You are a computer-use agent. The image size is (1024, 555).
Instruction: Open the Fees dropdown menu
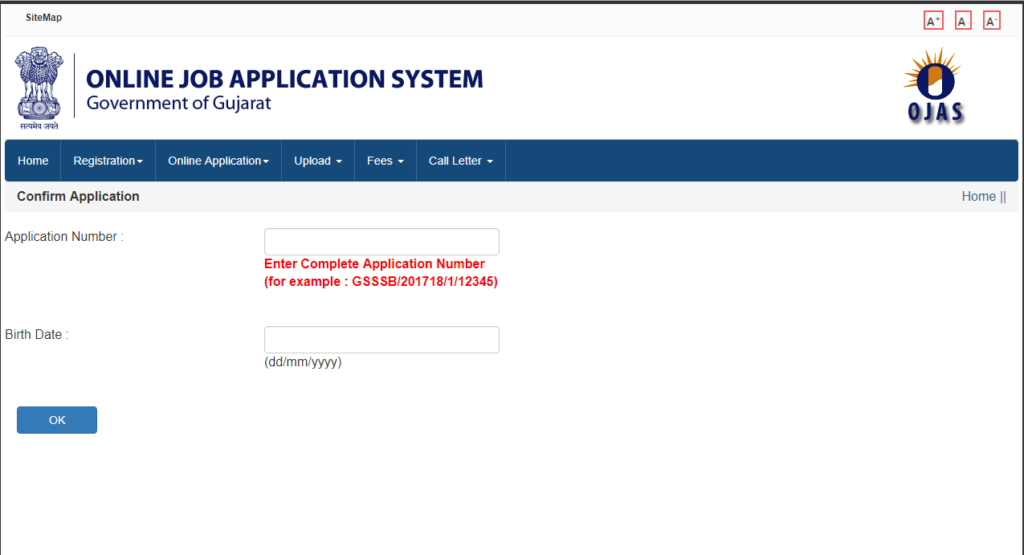[x=385, y=161]
